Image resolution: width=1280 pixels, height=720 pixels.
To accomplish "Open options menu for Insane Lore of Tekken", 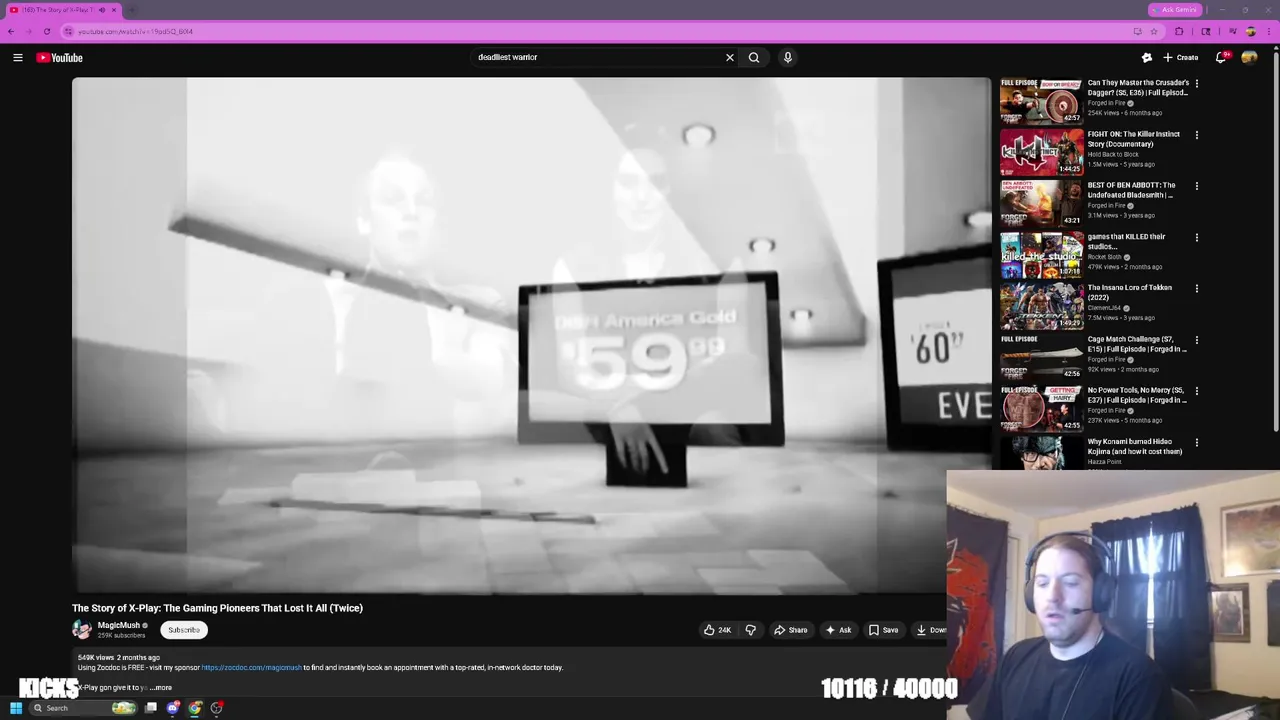I will [x=1197, y=289].
